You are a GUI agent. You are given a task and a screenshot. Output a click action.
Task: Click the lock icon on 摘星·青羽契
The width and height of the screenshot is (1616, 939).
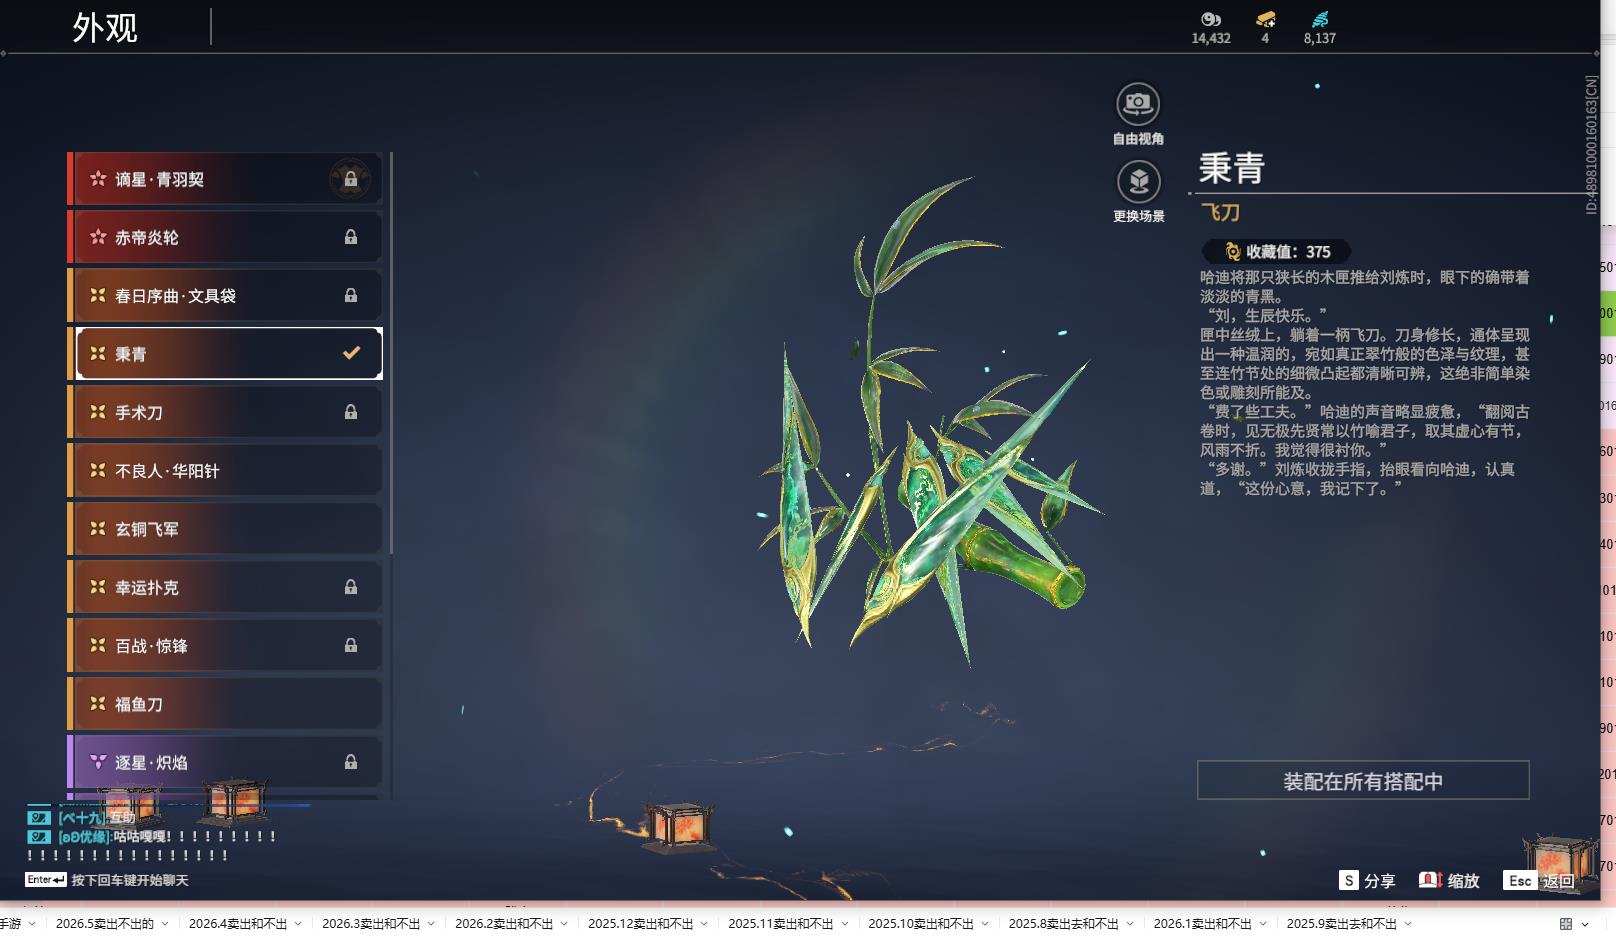click(351, 179)
